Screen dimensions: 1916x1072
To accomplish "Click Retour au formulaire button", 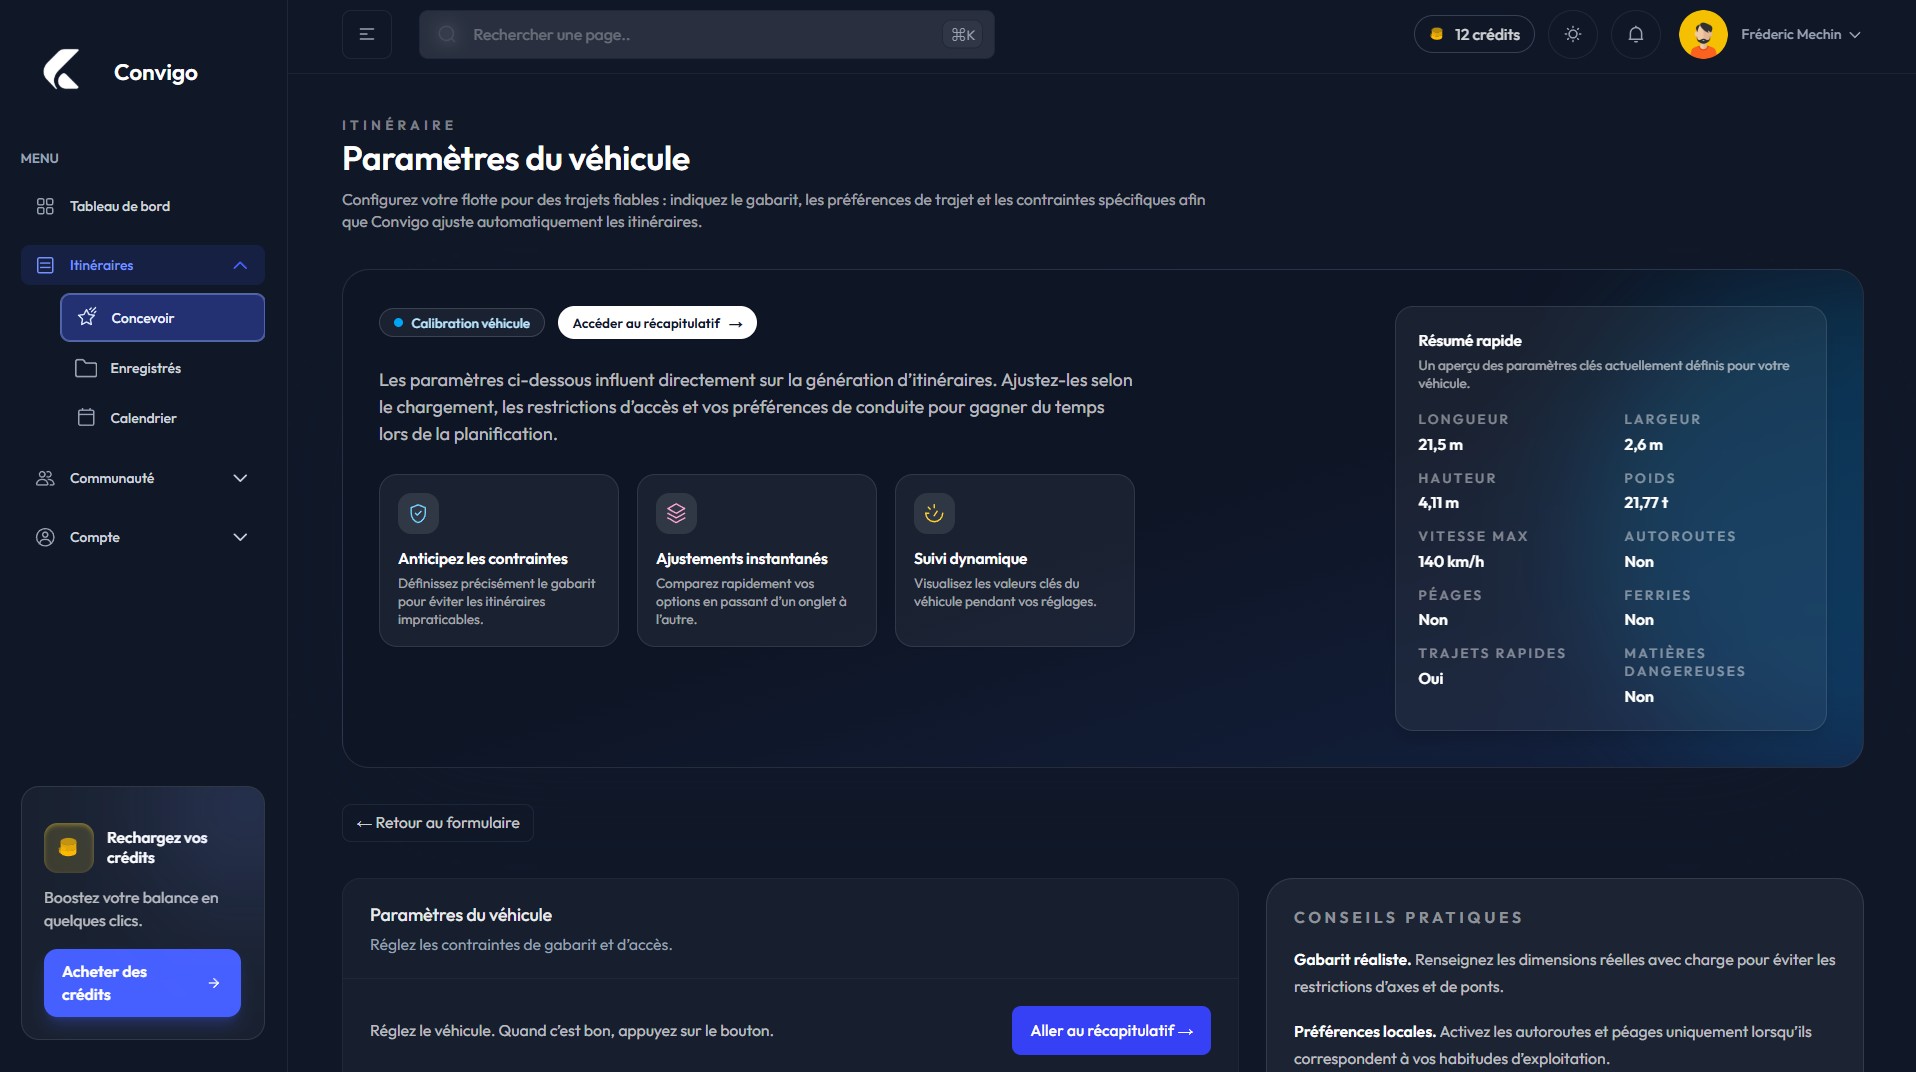I will tap(438, 823).
